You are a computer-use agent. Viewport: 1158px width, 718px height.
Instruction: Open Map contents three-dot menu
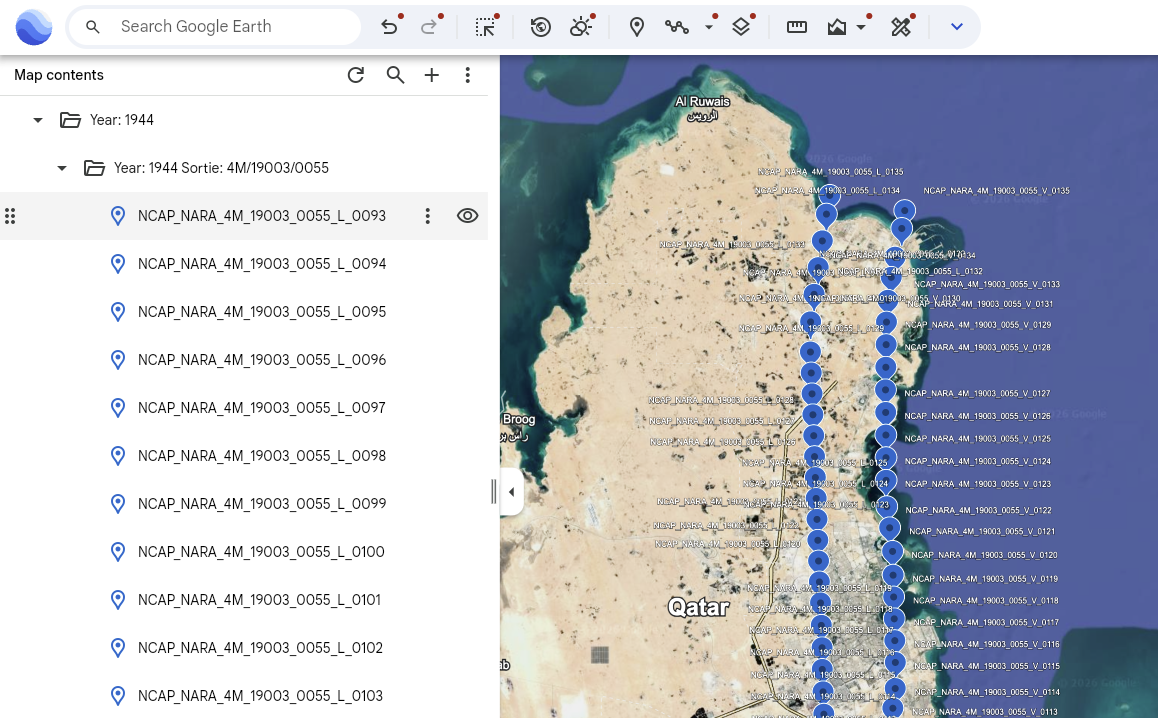point(467,75)
